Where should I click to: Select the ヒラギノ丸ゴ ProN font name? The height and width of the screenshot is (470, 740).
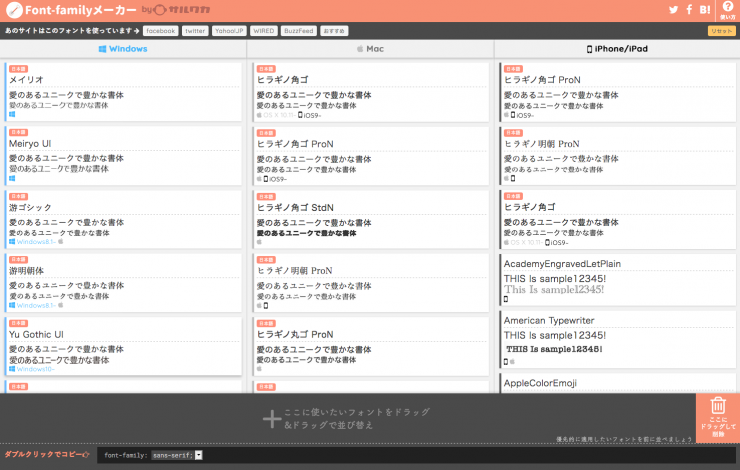(295, 335)
